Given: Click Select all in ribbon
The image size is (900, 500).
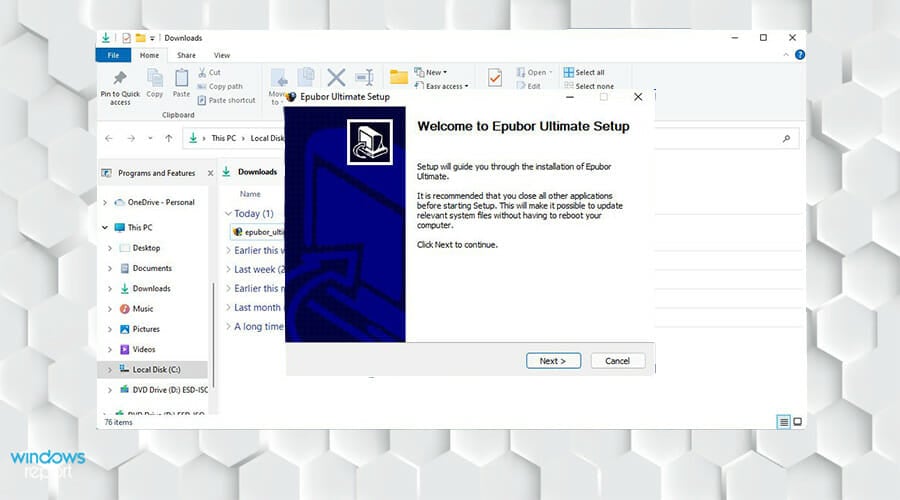Looking at the screenshot, I should point(584,72).
